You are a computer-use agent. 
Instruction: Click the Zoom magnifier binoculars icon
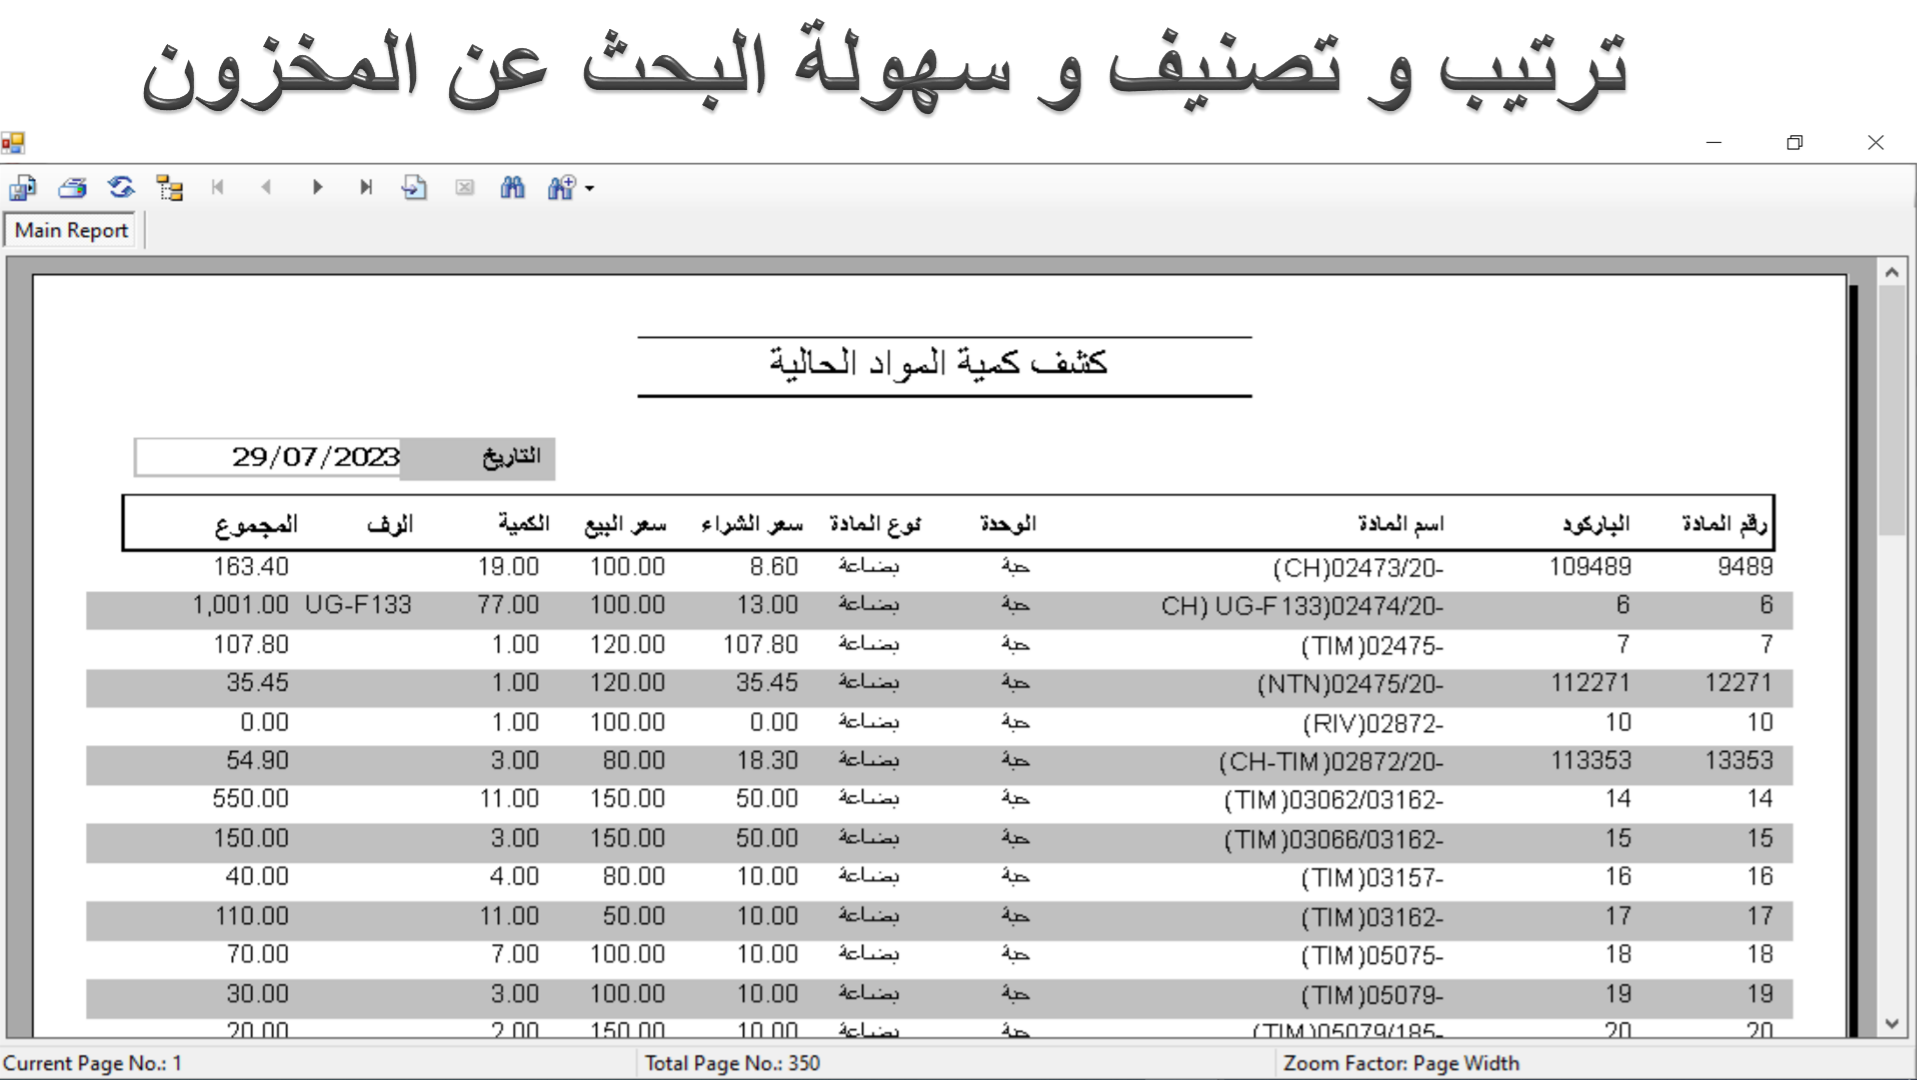(561, 187)
